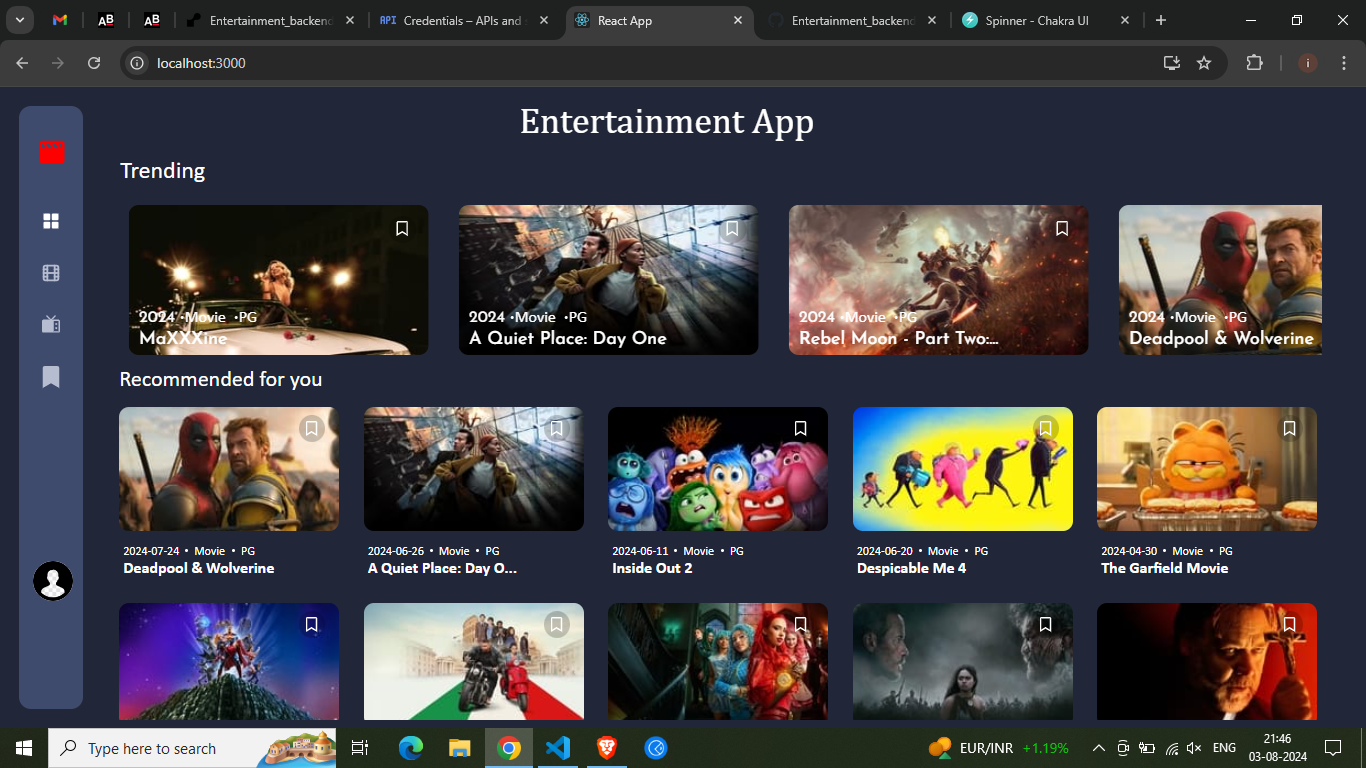Screen dimensions: 1366x768
Task: Open Despicable Me 4 thumbnail
Action: tap(963, 469)
